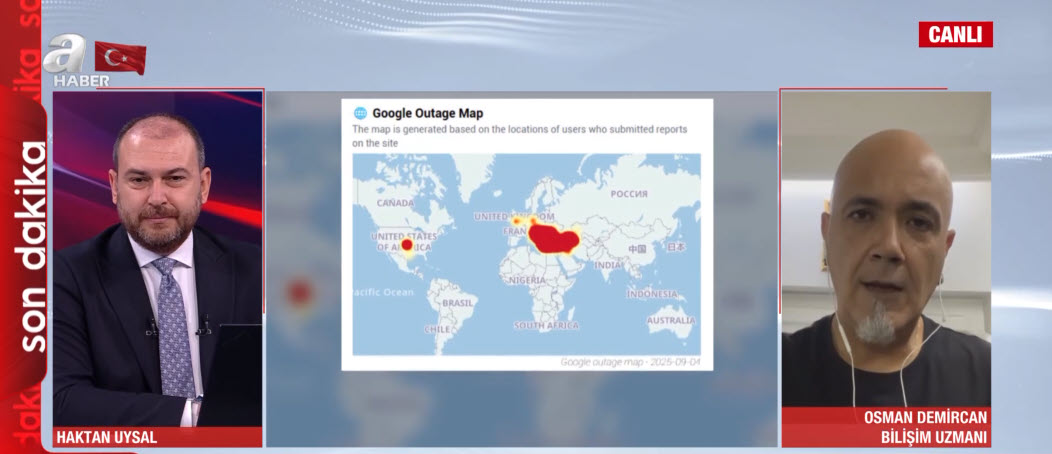The height and width of the screenshot is (454, 1052).
Task: Click the CANADA label on the map
Action: 393,202
